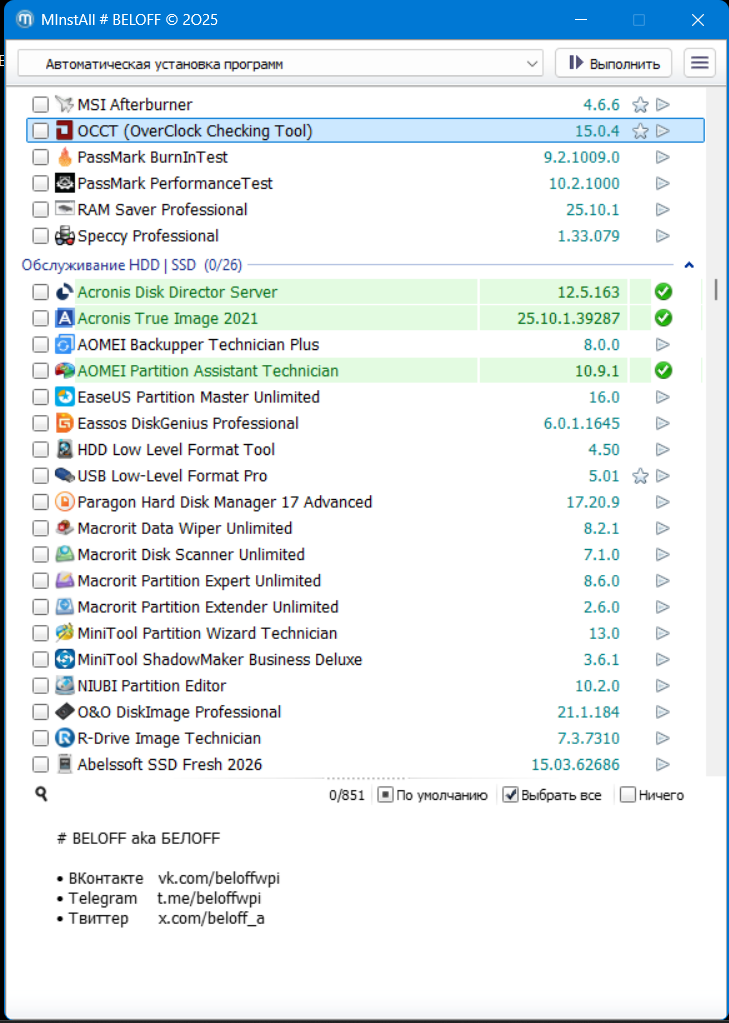The width and height of the screenshot is (729, 1023).
Task: Click the green checkmark beside Acronis True Image 2021
Action: (x=662, y=318)
